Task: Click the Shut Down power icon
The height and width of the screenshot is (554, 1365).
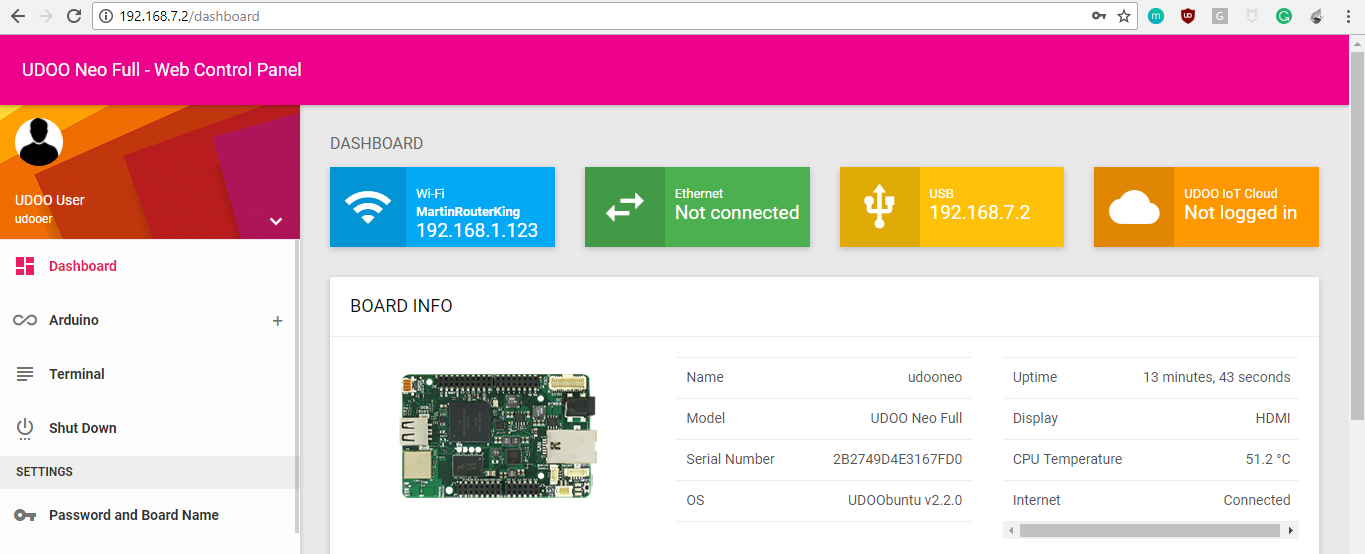Action: click(25, 428)
